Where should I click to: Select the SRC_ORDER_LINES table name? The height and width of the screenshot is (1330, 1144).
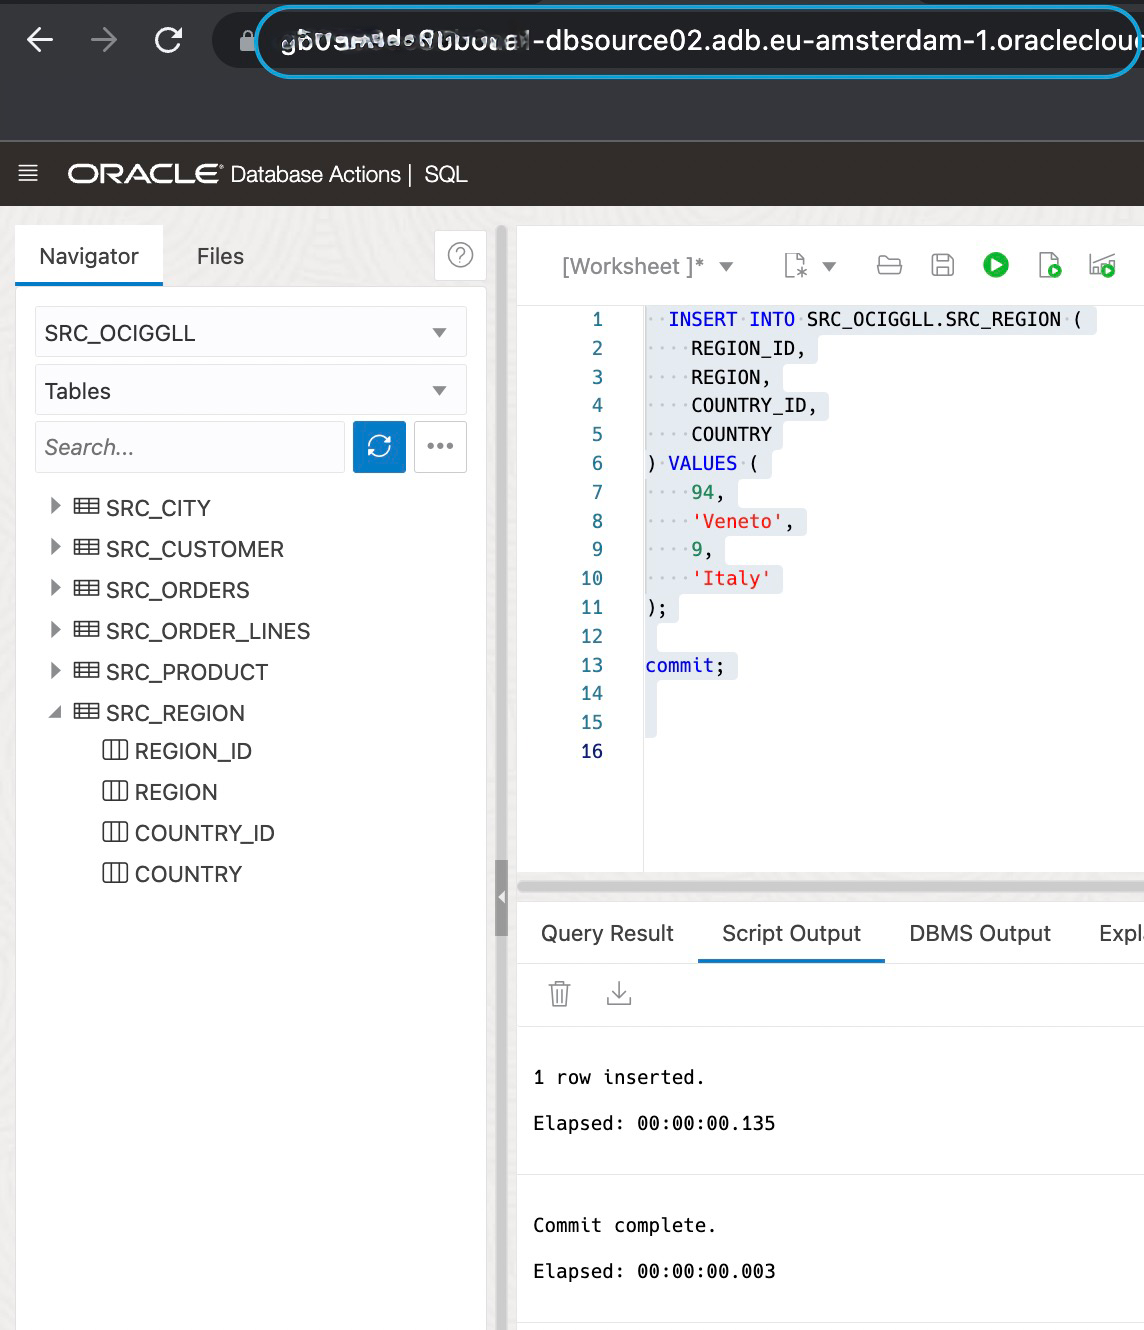point(208,631)
